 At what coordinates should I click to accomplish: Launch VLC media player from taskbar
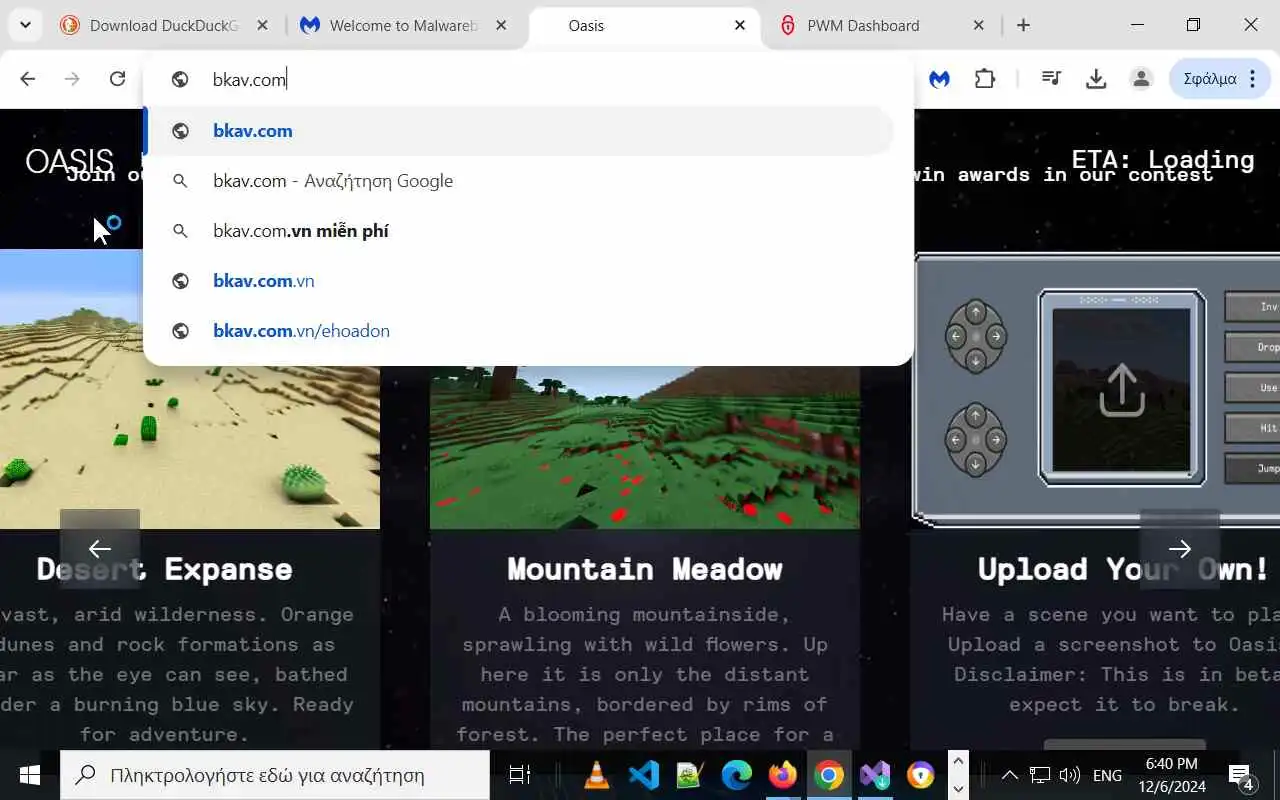point(597,775)
